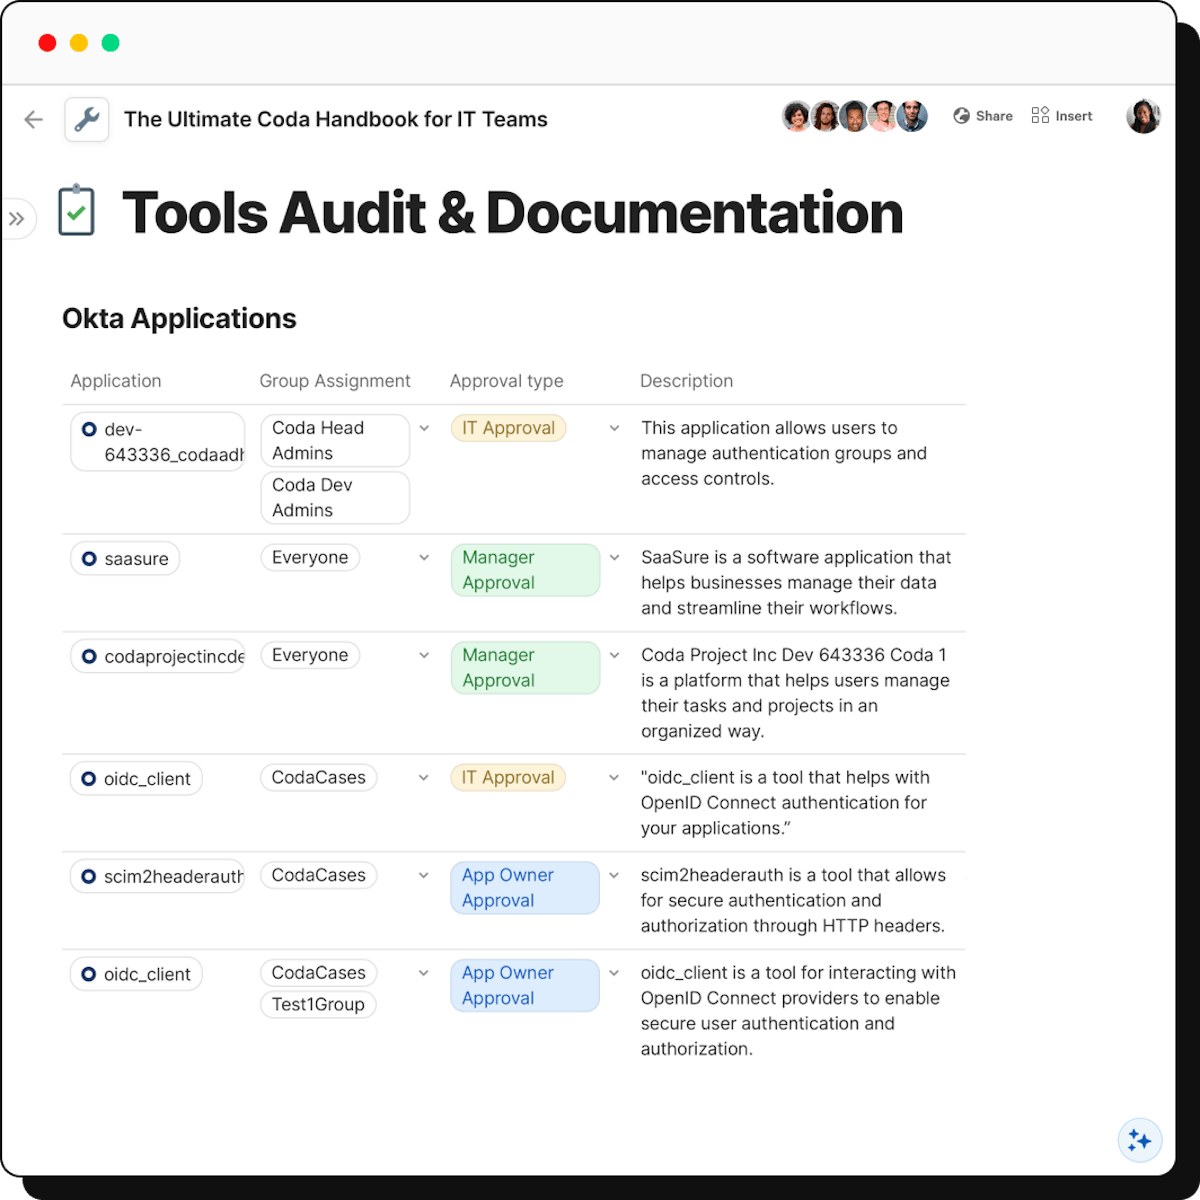This screenshot has width=1200, height=1200.
Task: Click the Okta Applications table title
Action: 179,318
